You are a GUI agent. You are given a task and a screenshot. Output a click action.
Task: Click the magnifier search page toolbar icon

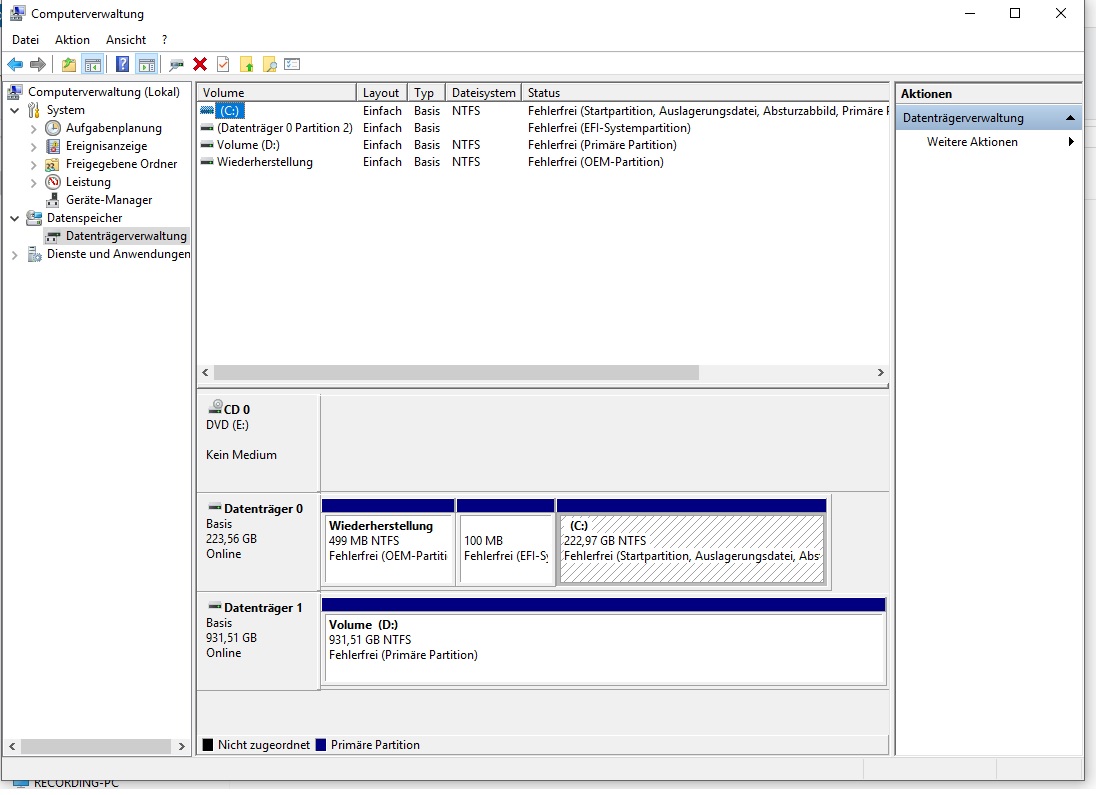click(269, 64)
